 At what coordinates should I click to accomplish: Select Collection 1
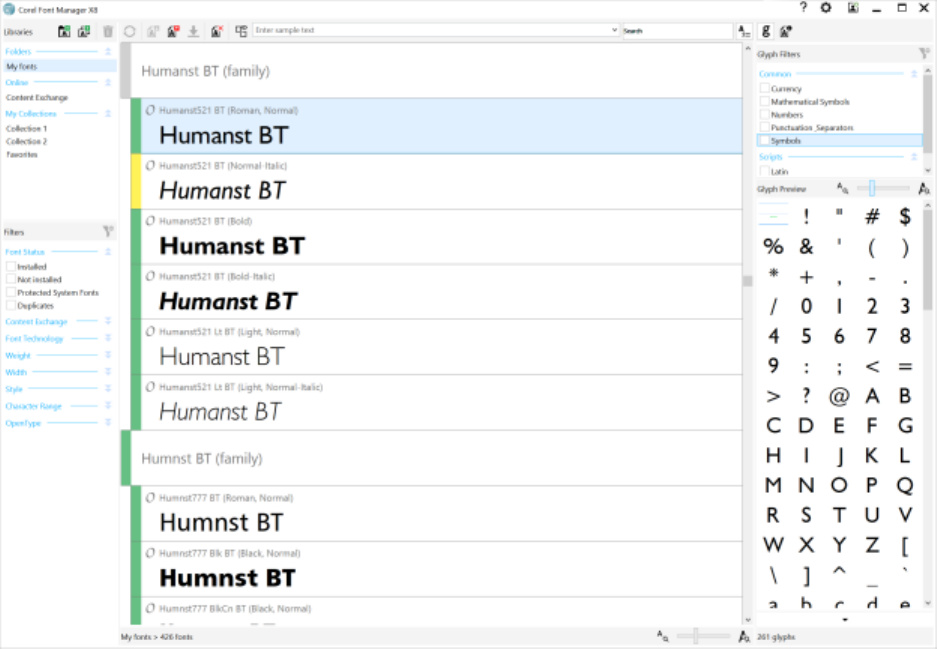26,128
